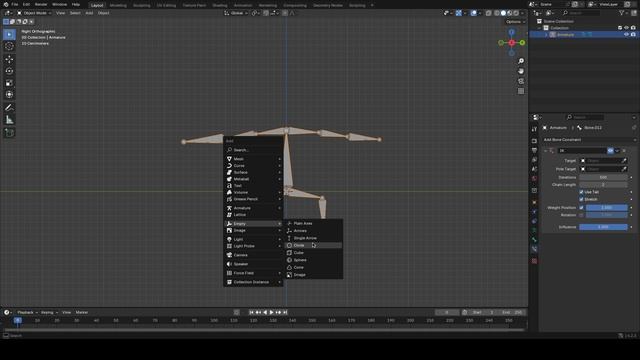Open the File menu

(x=15, y=4)
